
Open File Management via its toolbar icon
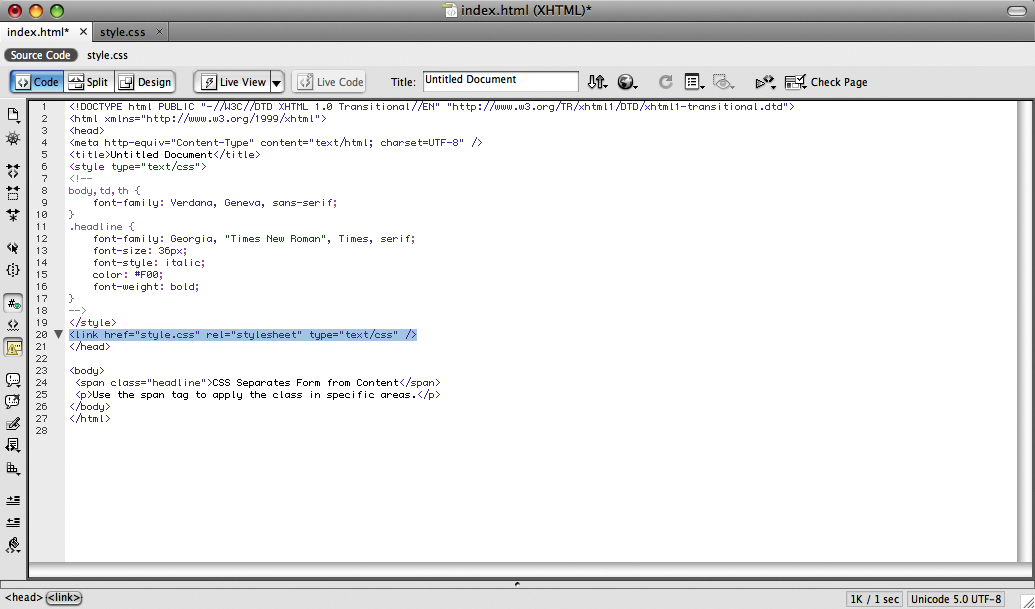(597, 80)
